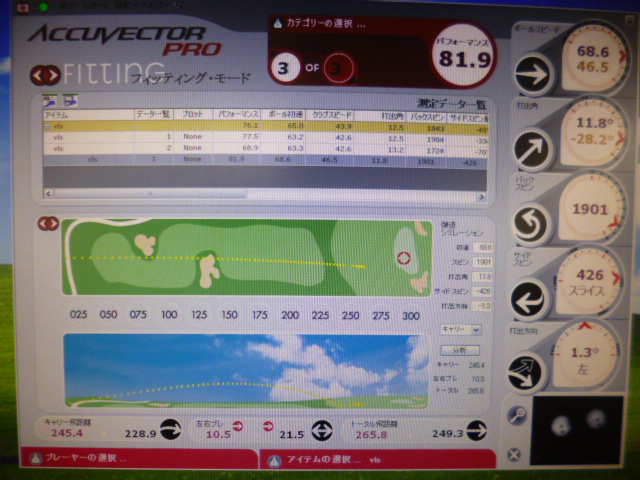Click the プロット column header
This screenshot has width=640, height=480.
pyautogui.click(x=193, y=115)
